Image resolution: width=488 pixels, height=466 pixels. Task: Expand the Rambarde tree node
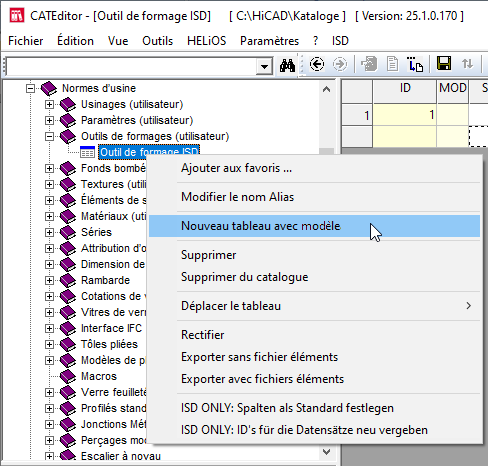[x=49, y=280]
